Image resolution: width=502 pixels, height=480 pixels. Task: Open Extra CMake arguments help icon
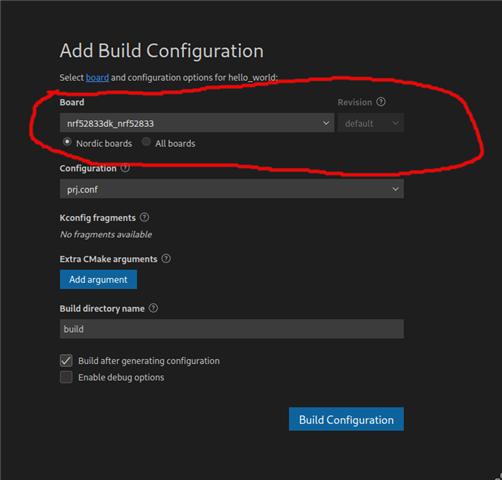tap(166, 259)
